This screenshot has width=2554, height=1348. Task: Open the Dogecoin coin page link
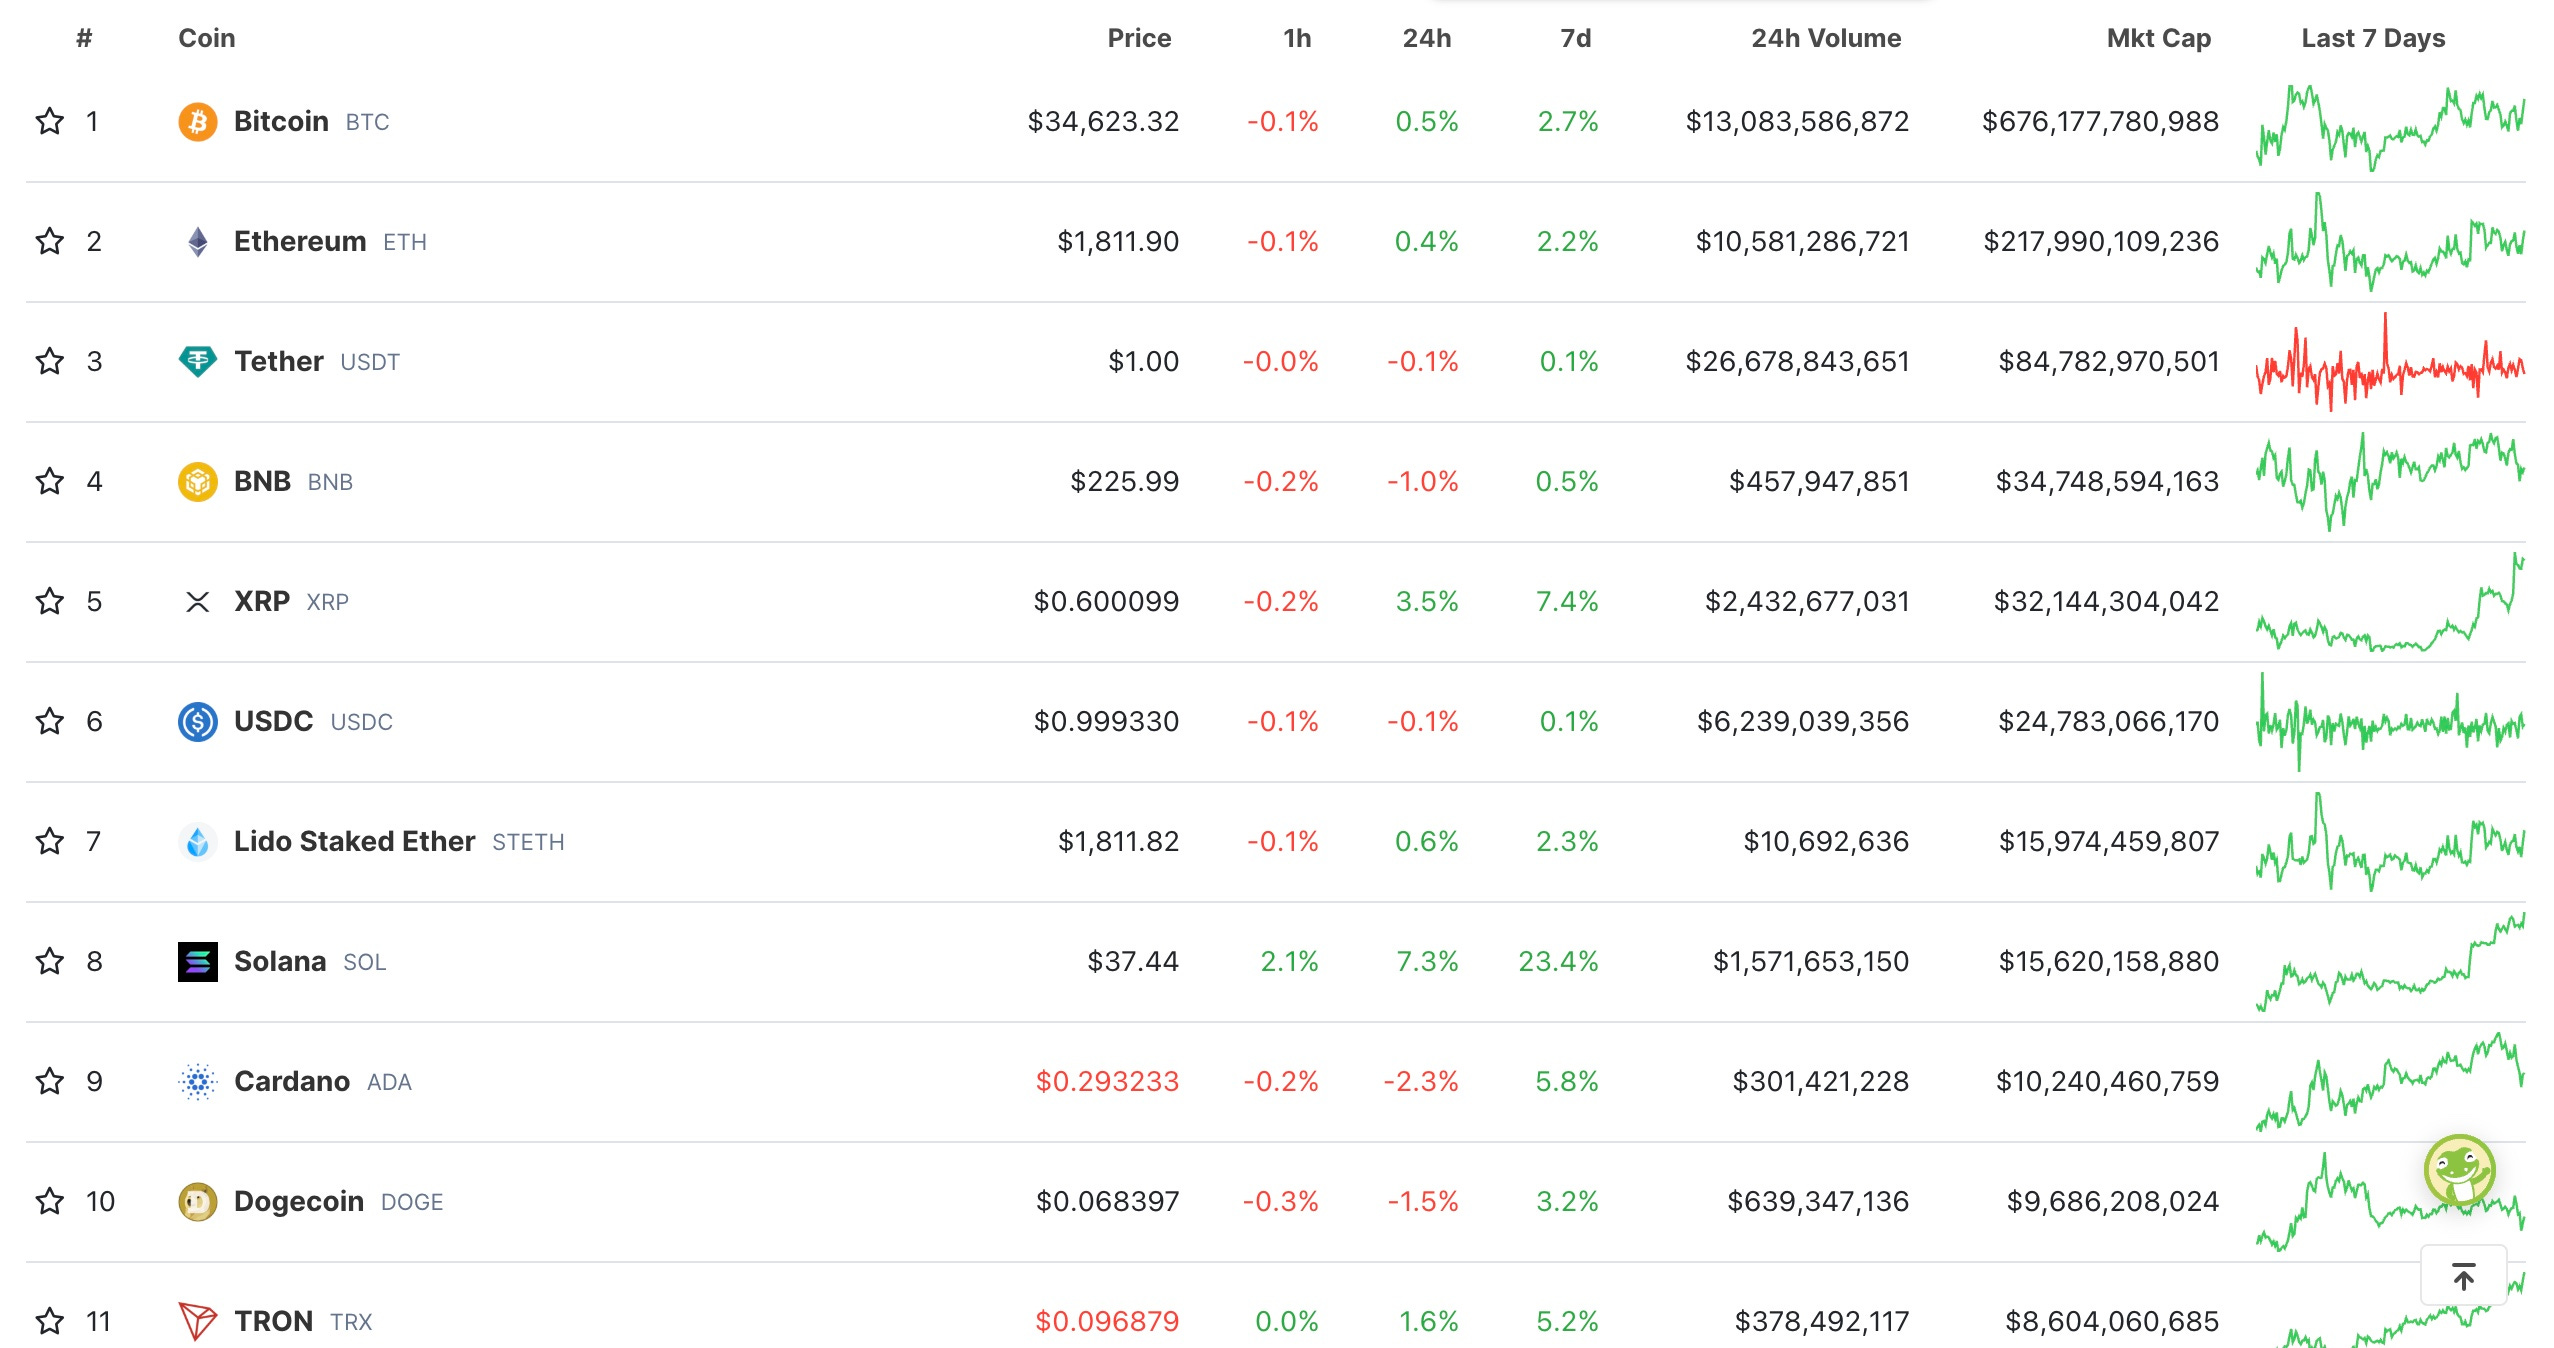[x=338, y=1202]
